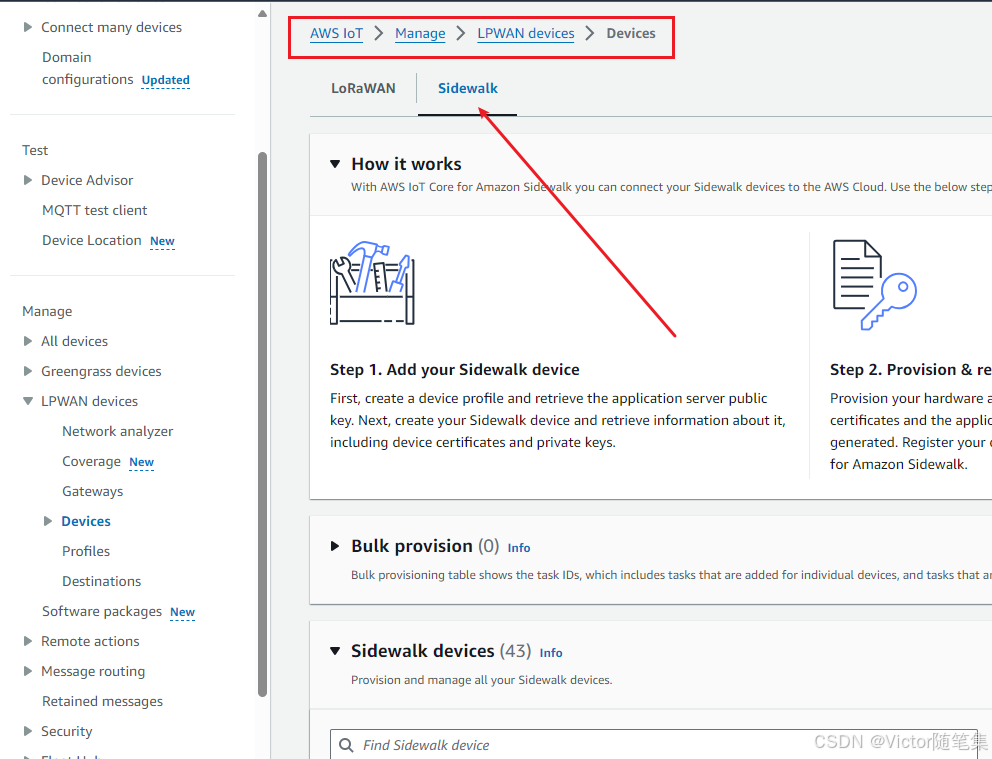Open Domain configurations page

click(88, 68)
